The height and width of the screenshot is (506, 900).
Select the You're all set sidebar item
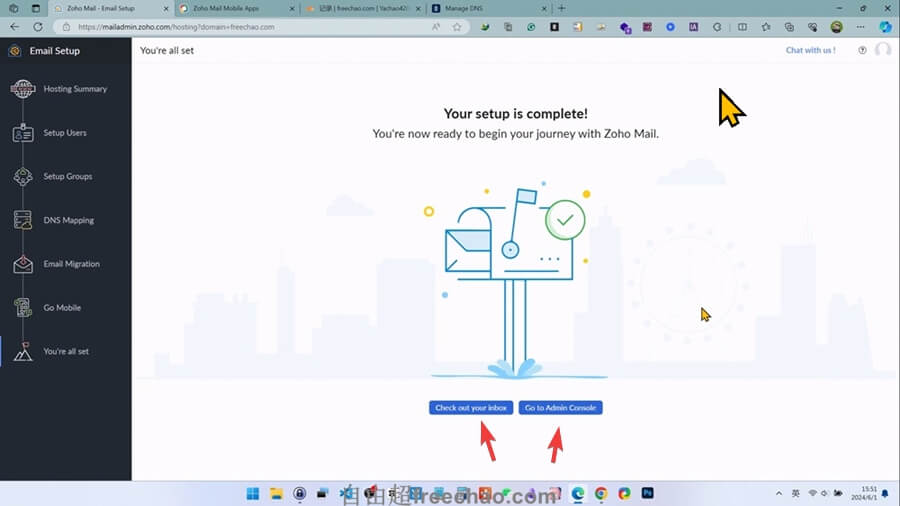click(x=66, y=352)
